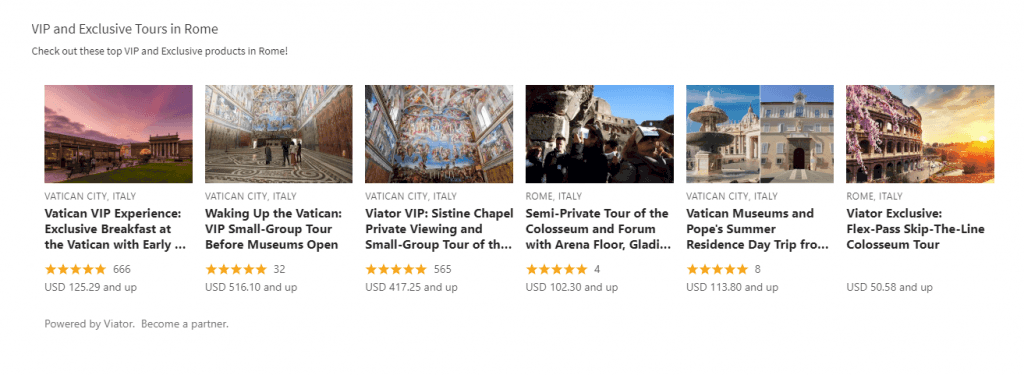
Task: Click the Powered by Viator link
Action: click(90, 324)
